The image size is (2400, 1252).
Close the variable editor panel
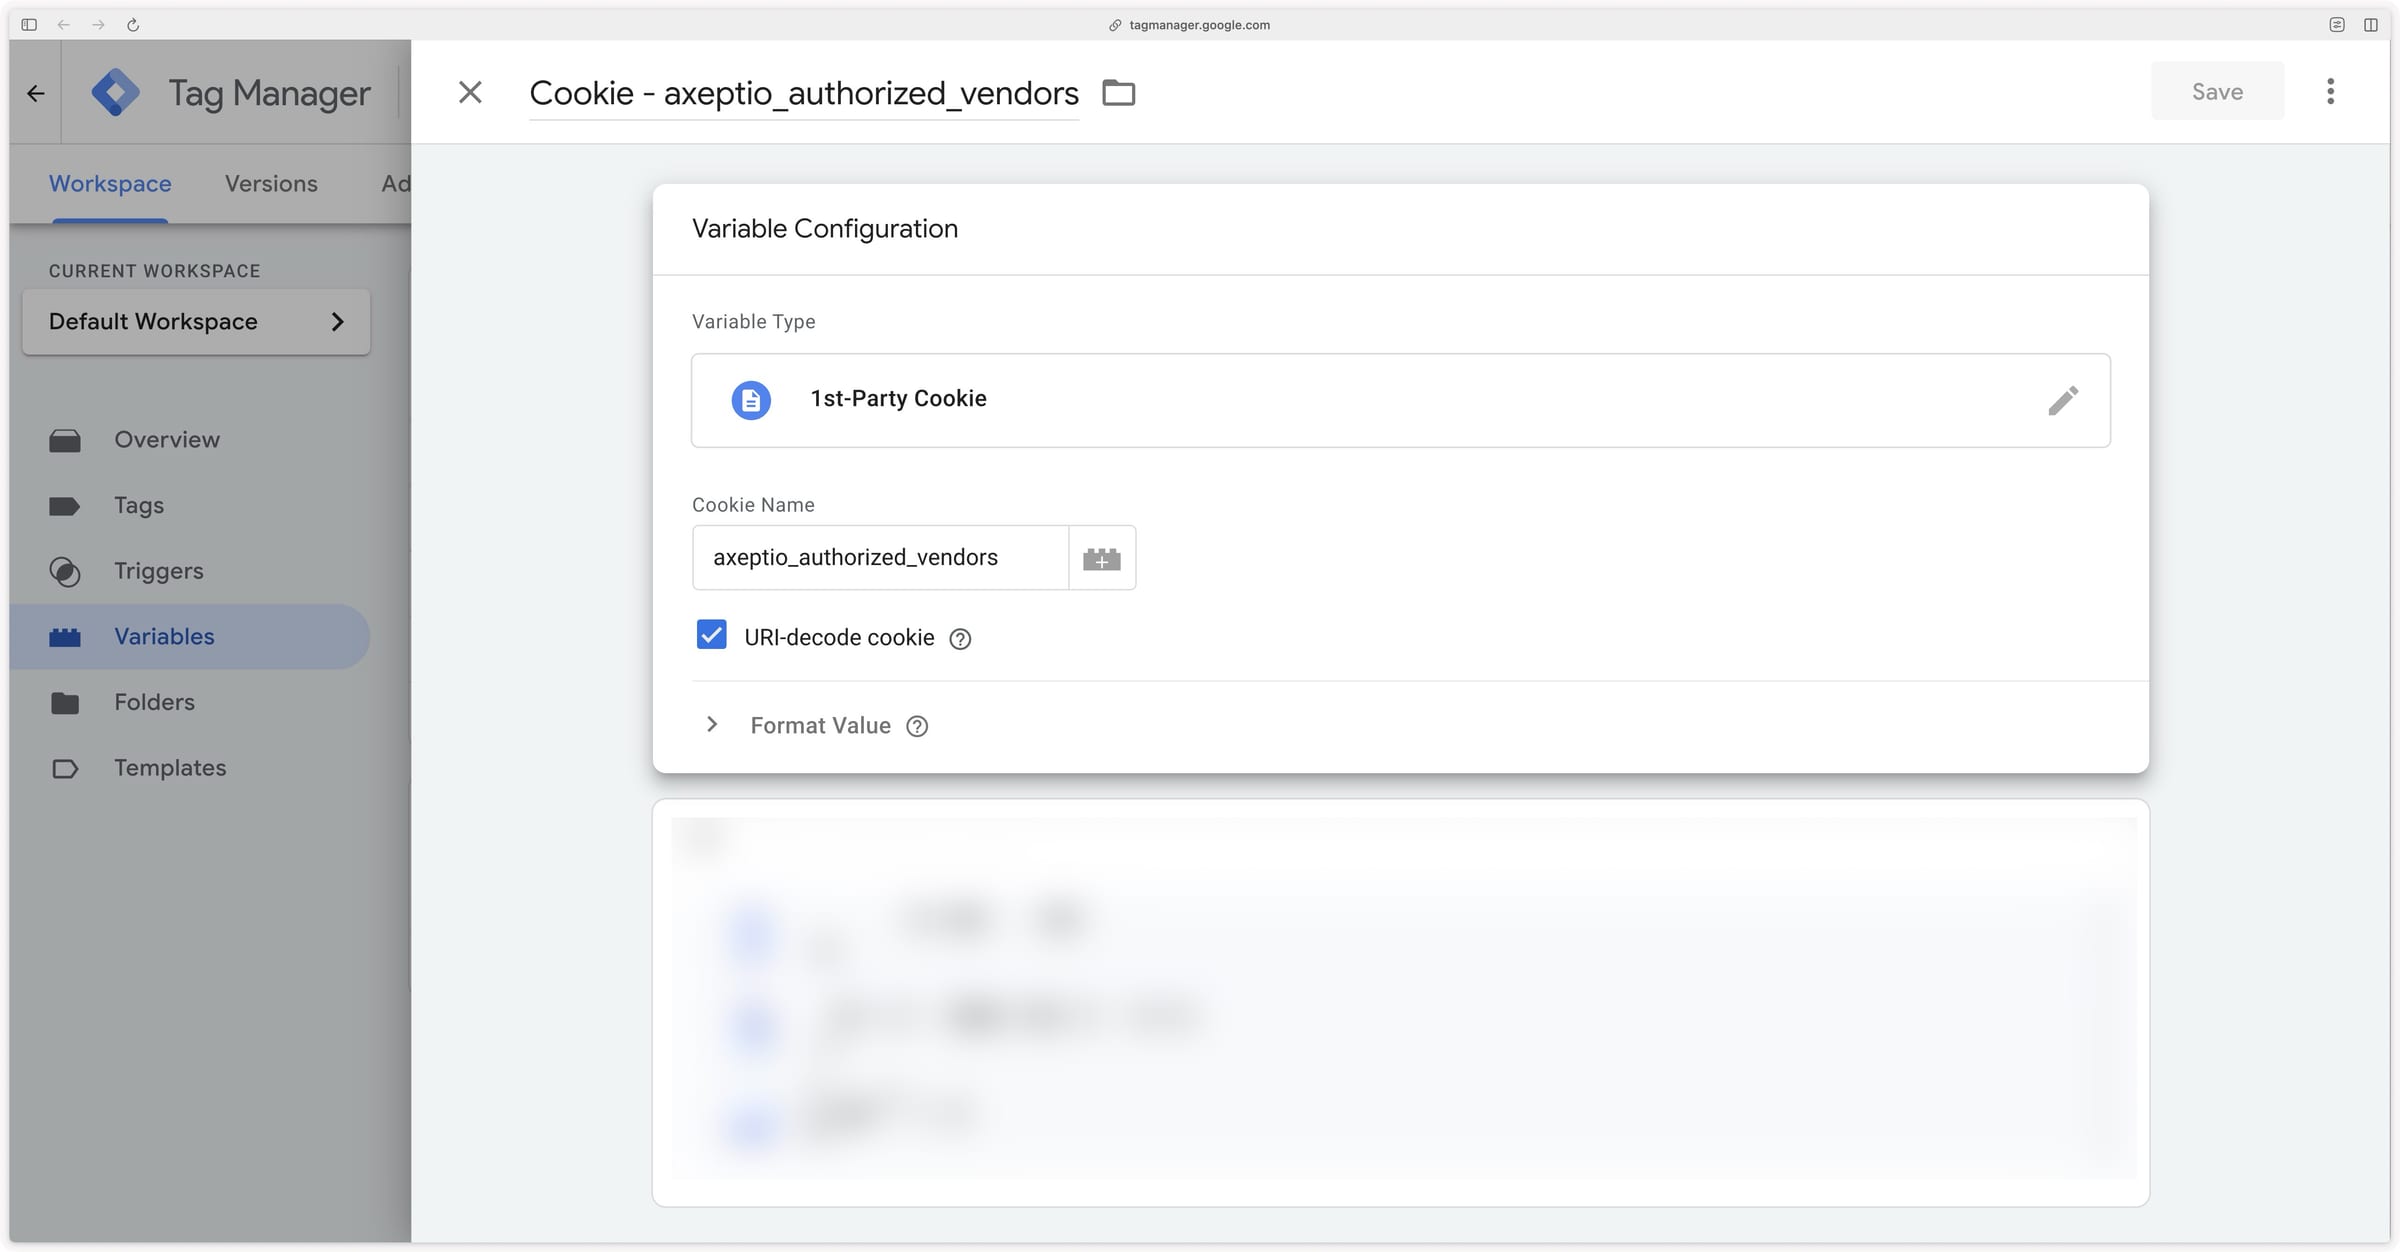click(470, 92)
